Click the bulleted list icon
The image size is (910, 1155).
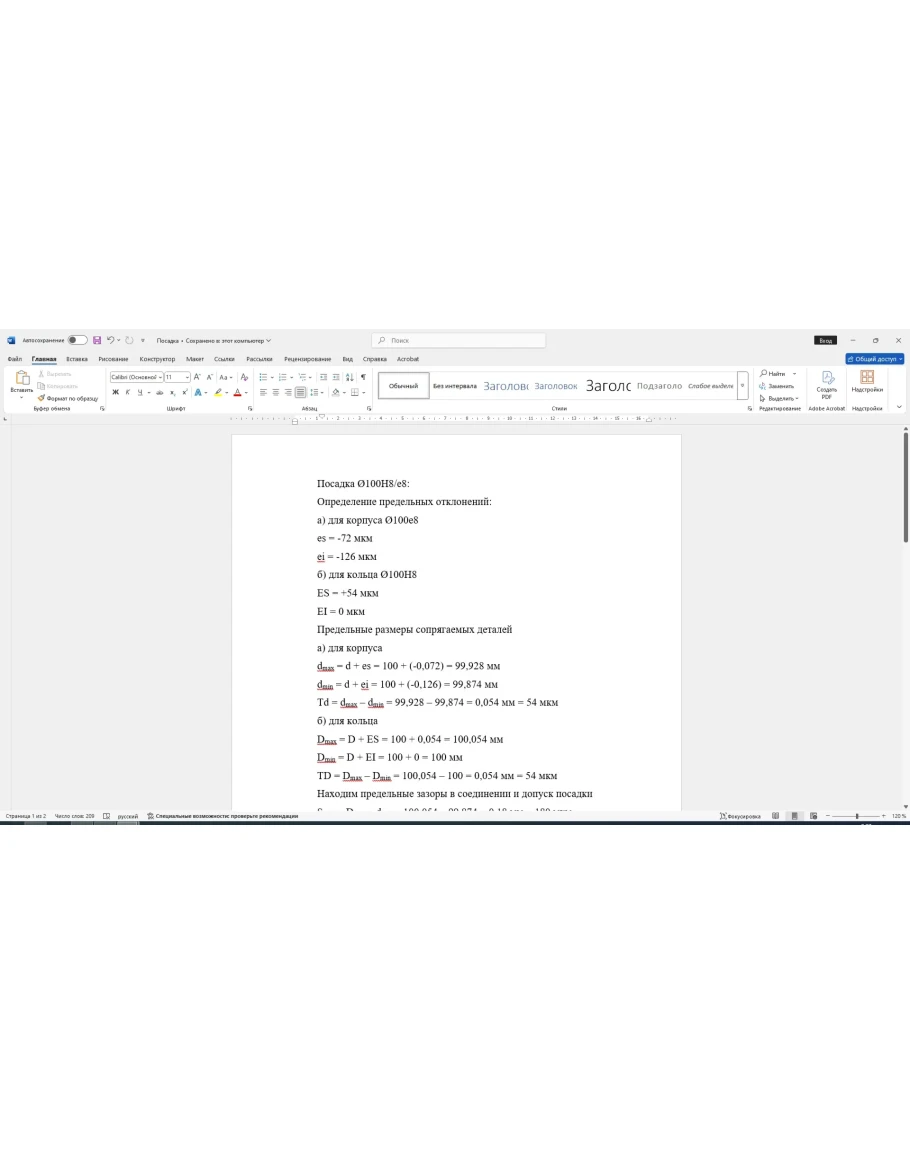pos(263,377)
